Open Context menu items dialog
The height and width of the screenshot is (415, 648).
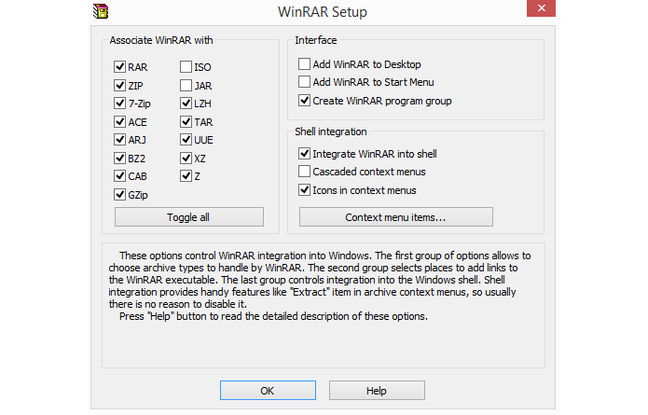click(x=395, y=217)
